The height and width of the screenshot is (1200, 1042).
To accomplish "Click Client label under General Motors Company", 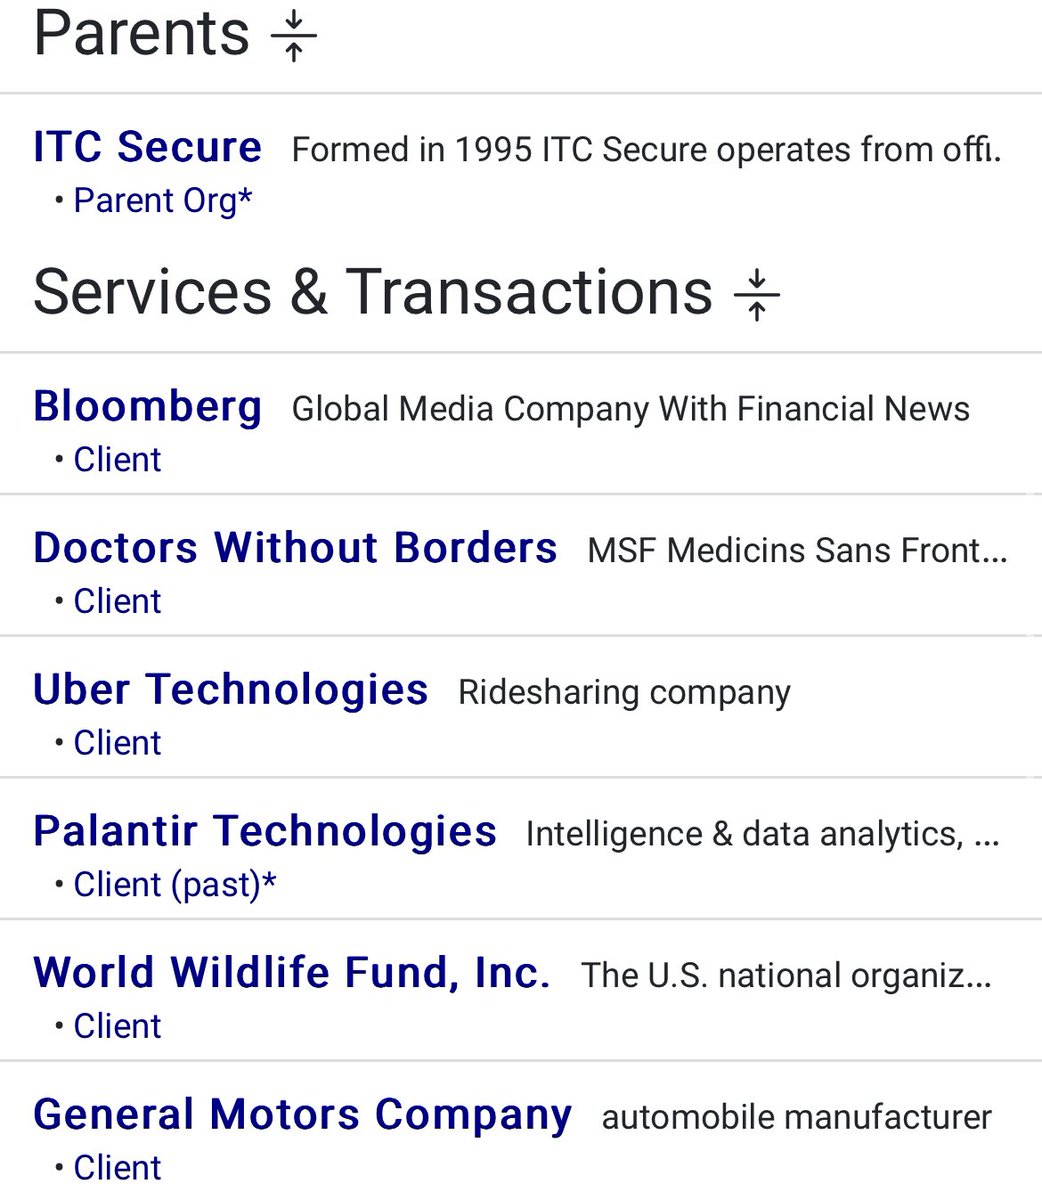I will (117, 1168).
